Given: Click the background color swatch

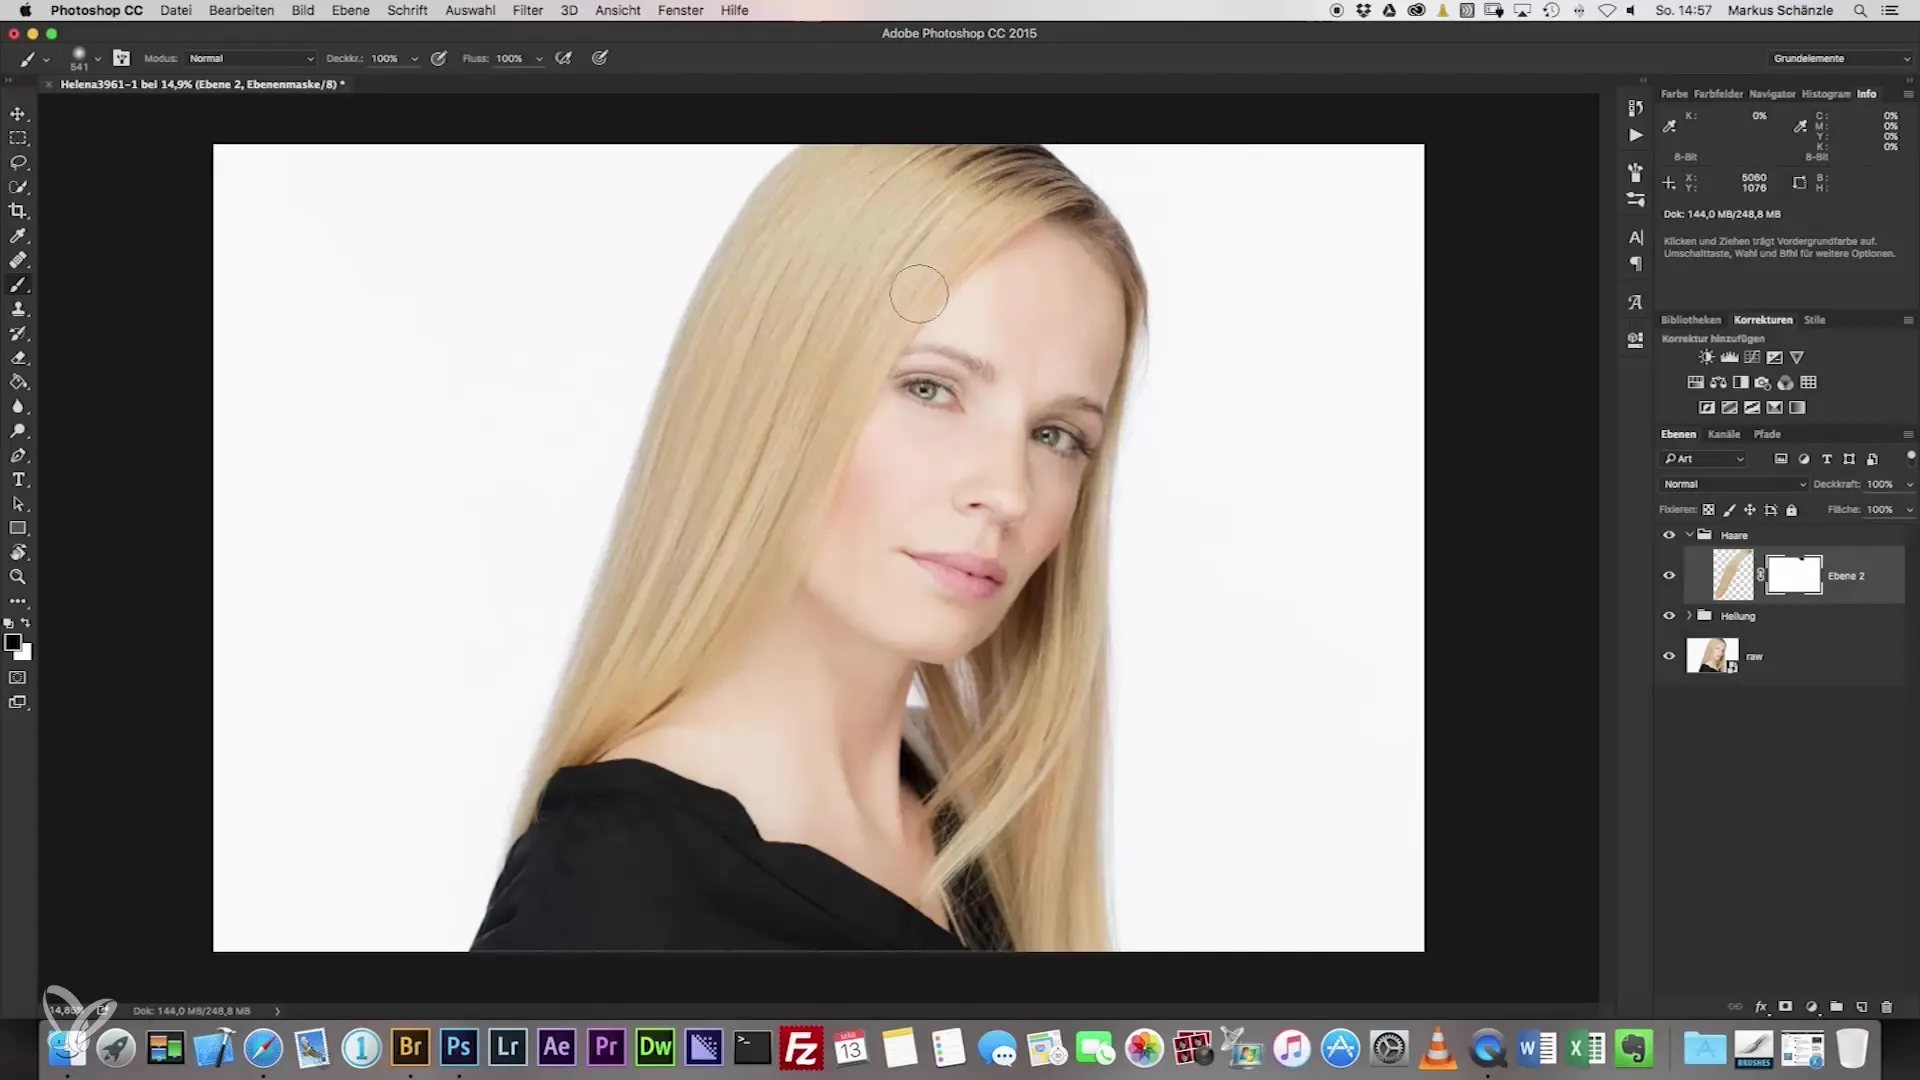Looking at the screenshot, I should click(x=25, y=655).
